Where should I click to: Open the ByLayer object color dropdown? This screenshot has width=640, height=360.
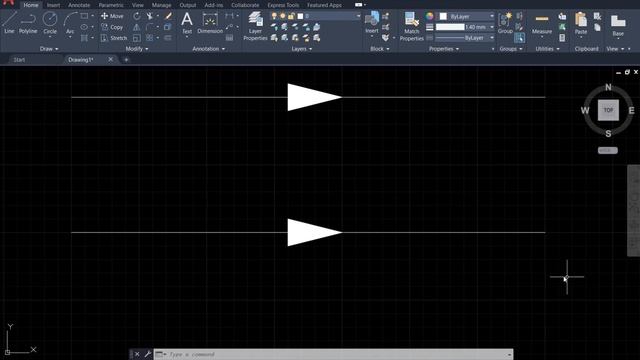492,16
